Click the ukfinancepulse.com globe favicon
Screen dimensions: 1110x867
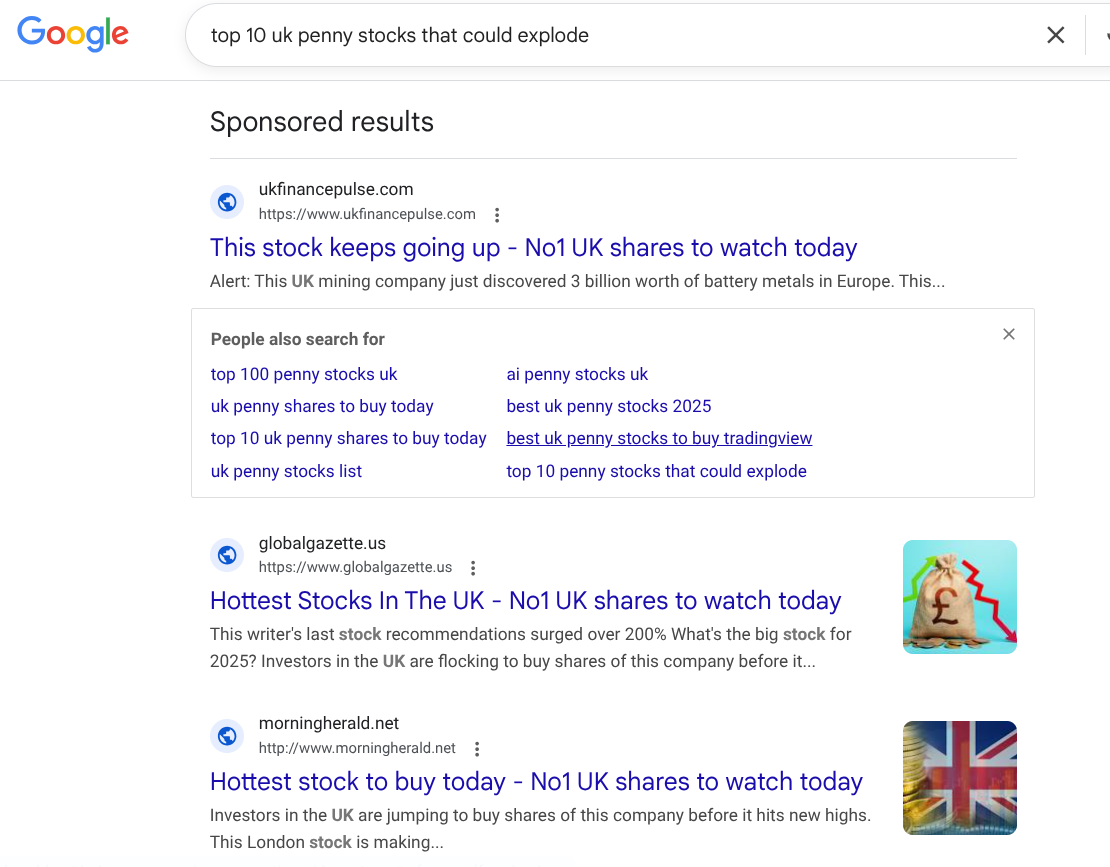(x=227, y=202)
